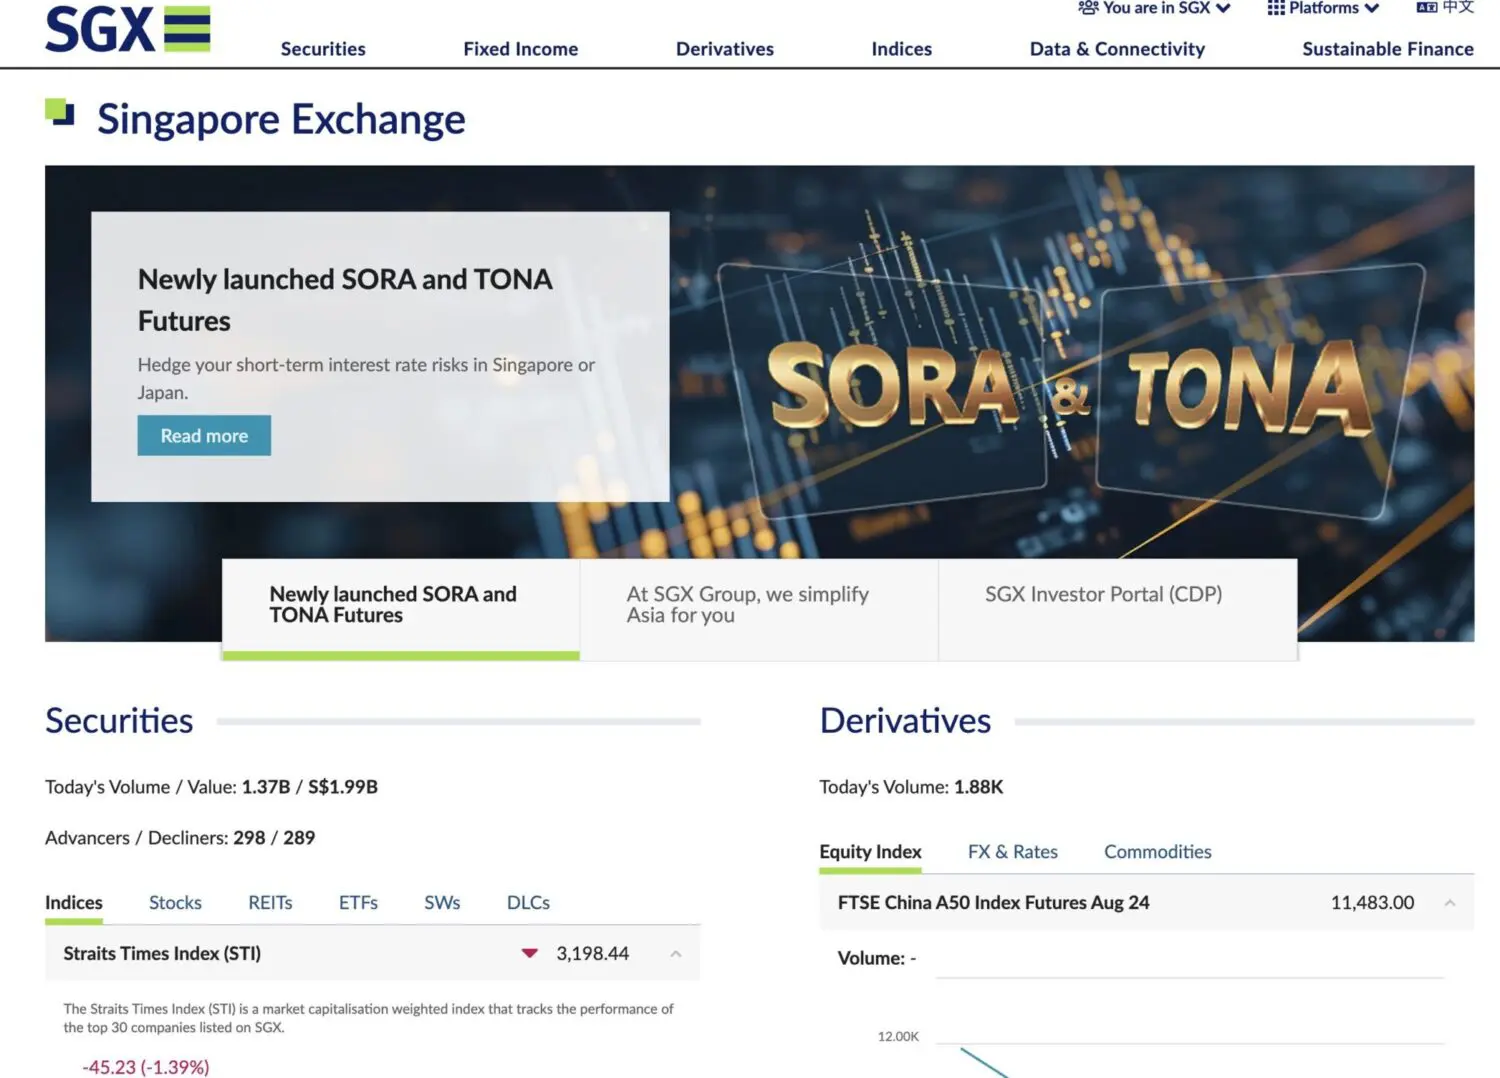Click the Platforms grid icon
Image resolution: width=1500 pixels, height=1078 pixels.
1276,8
